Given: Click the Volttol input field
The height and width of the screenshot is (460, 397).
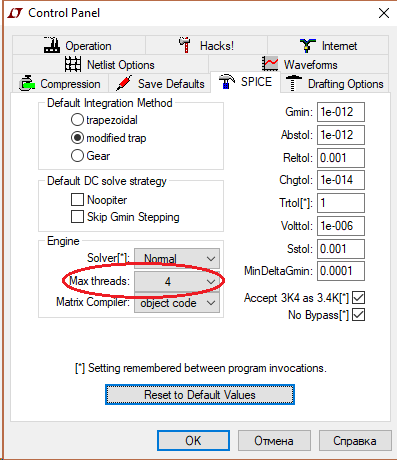Looking at the screenshot, I should [341, 226].
